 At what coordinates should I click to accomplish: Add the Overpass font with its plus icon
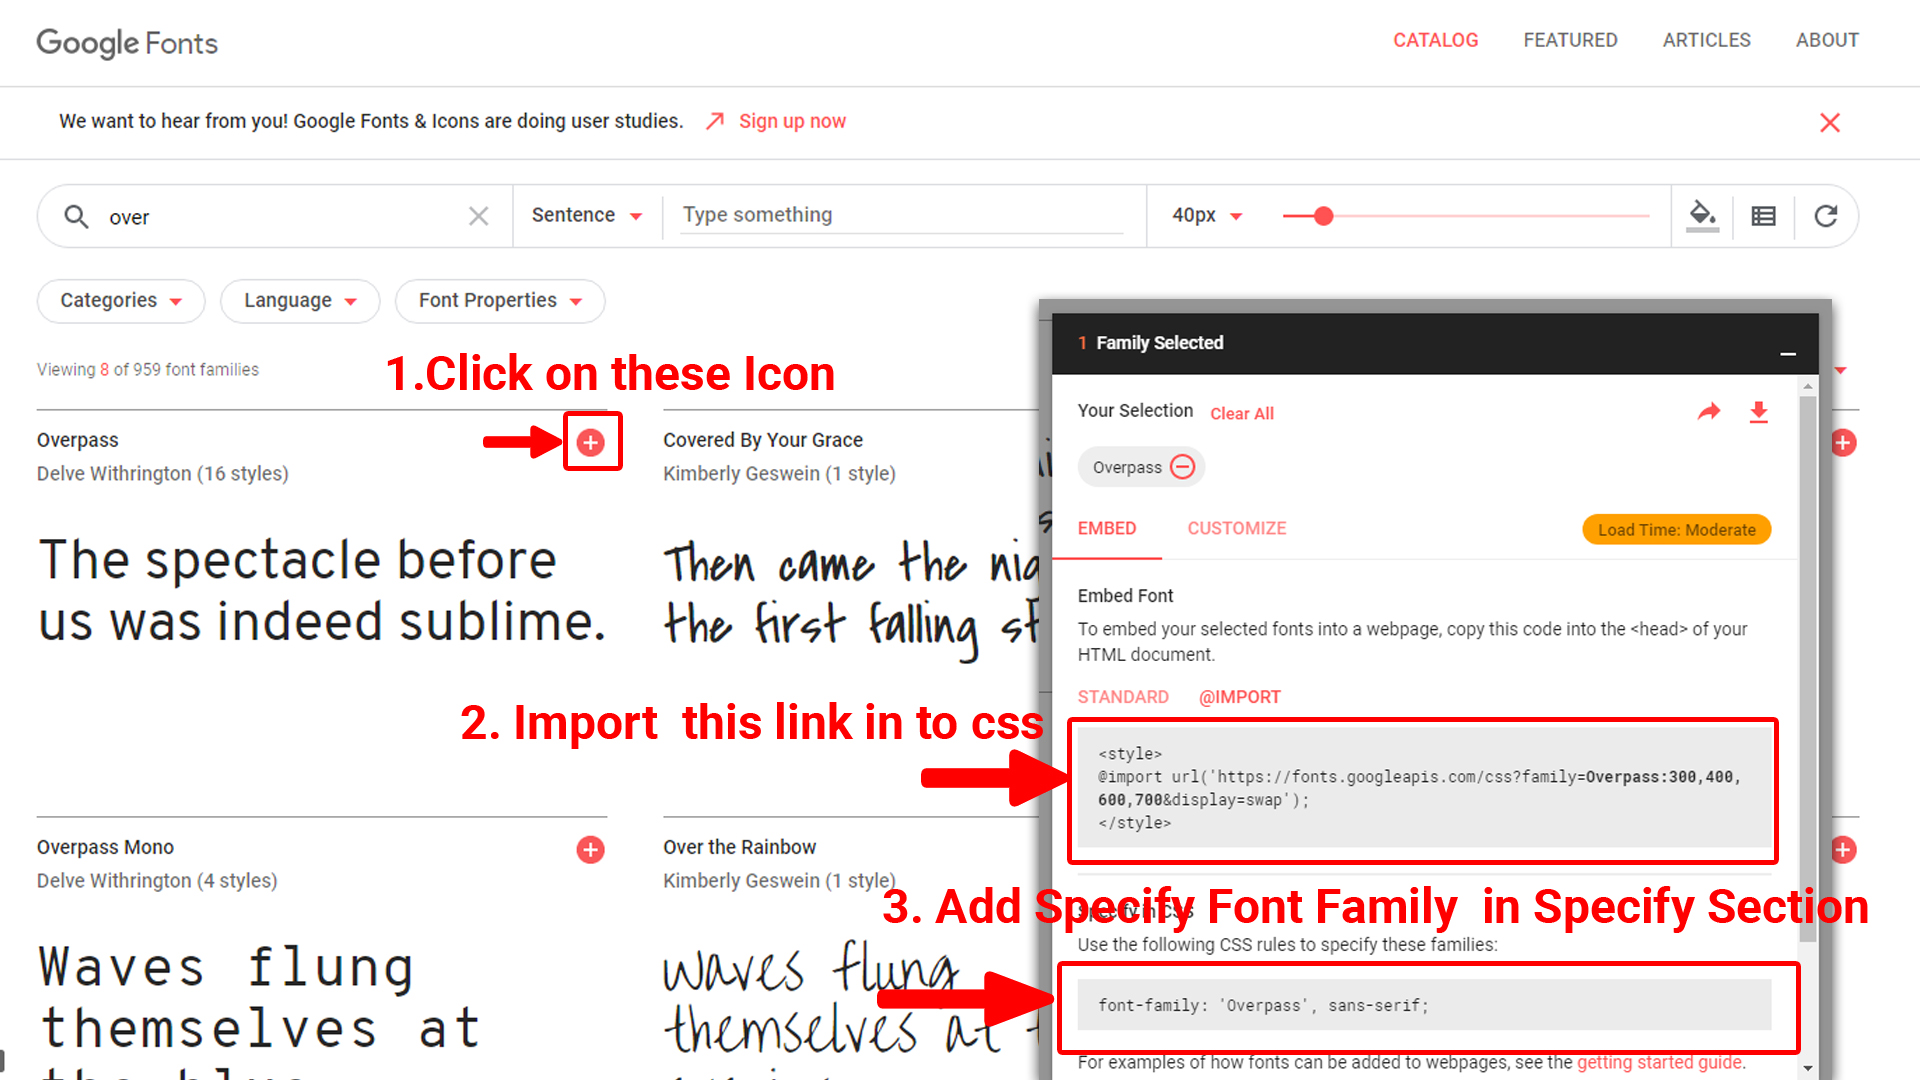tap(591, 442)
